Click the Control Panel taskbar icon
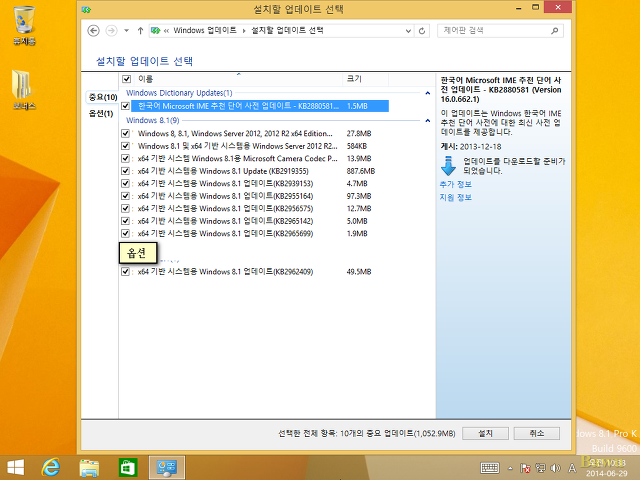The width and height of the screenshot is (640, 480). point(167,467)
